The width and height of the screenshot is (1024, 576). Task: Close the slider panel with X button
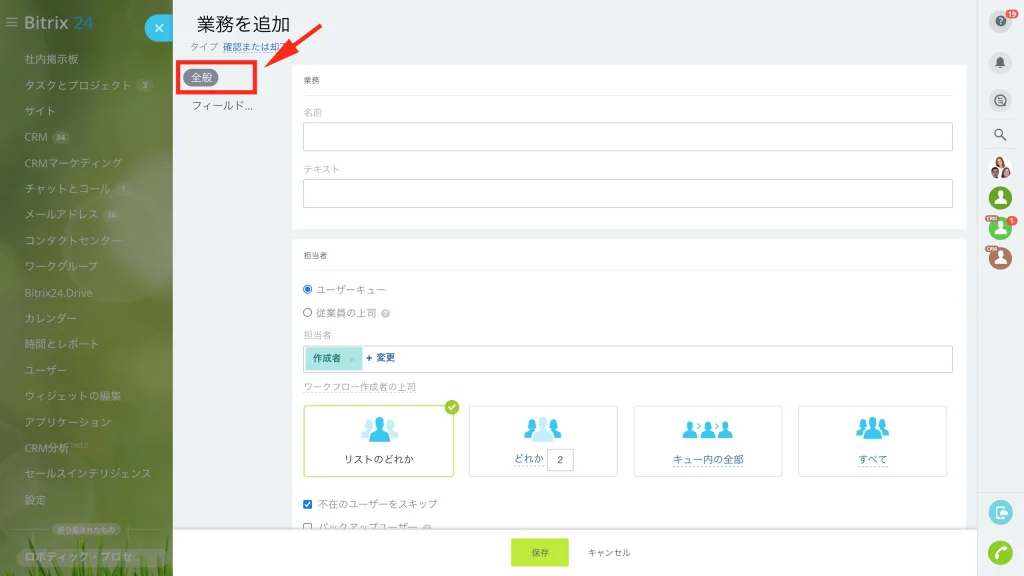pos(159,28)
